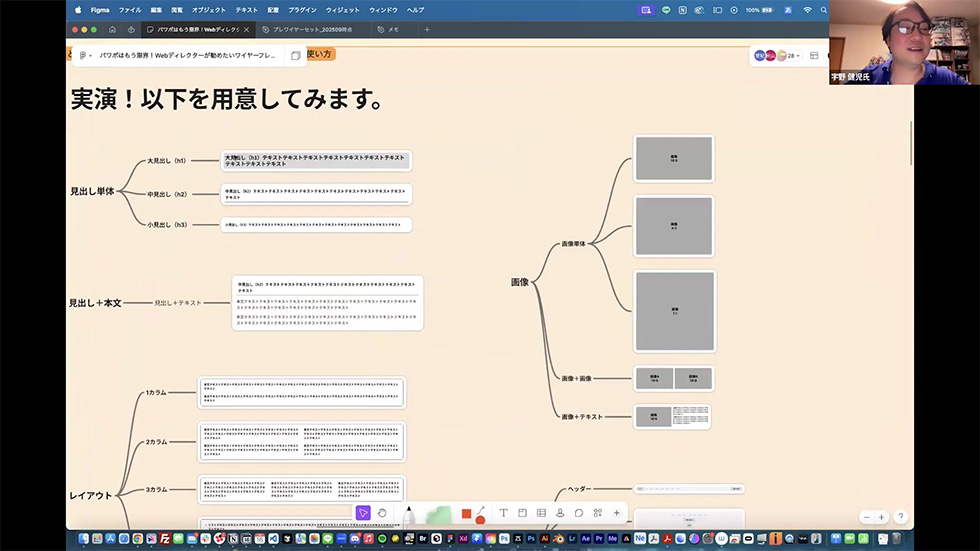Image resolution: width=980 pixels, height=551 pixels.
Task: Click the 3カラム layout label
Action: point(156,490)
